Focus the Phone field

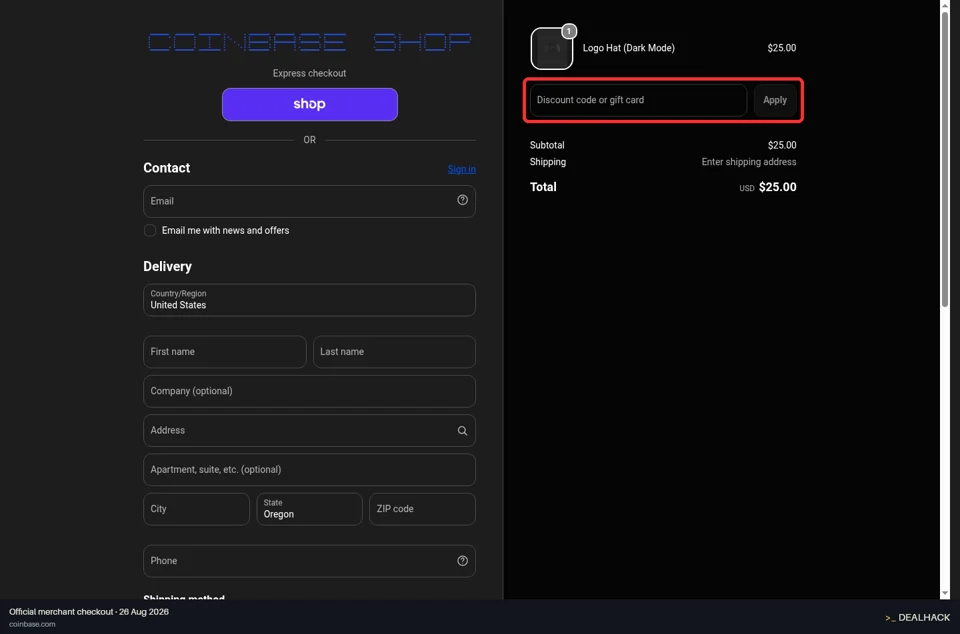(309, 561)
